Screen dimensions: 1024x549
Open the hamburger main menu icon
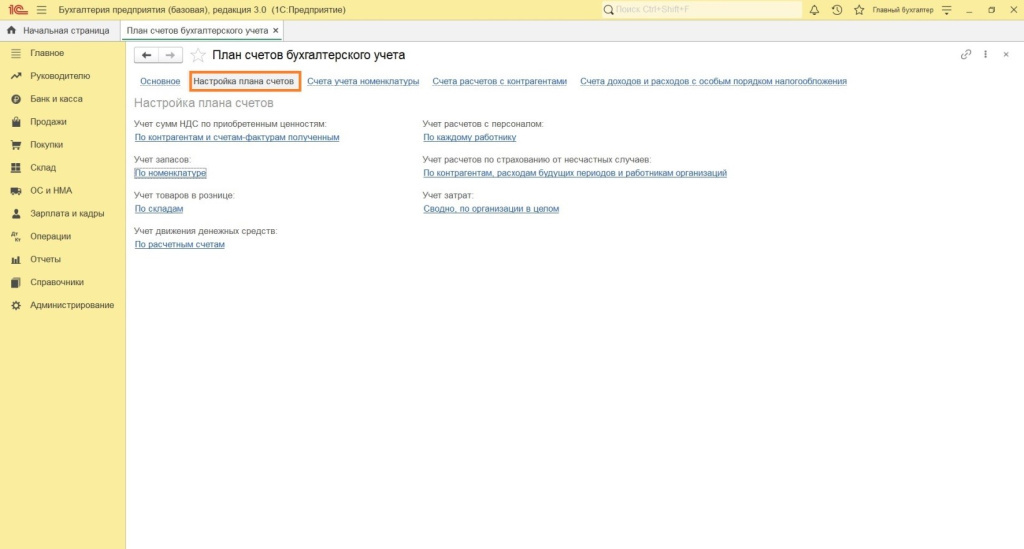(x=41, y=10)
